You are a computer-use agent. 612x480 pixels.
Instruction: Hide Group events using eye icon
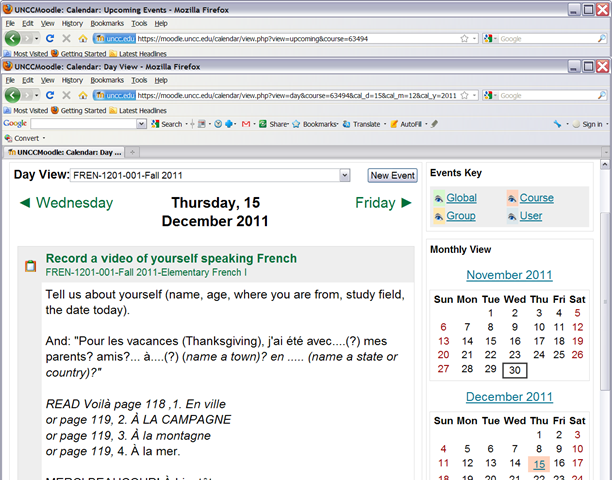(x=438, y=216)
